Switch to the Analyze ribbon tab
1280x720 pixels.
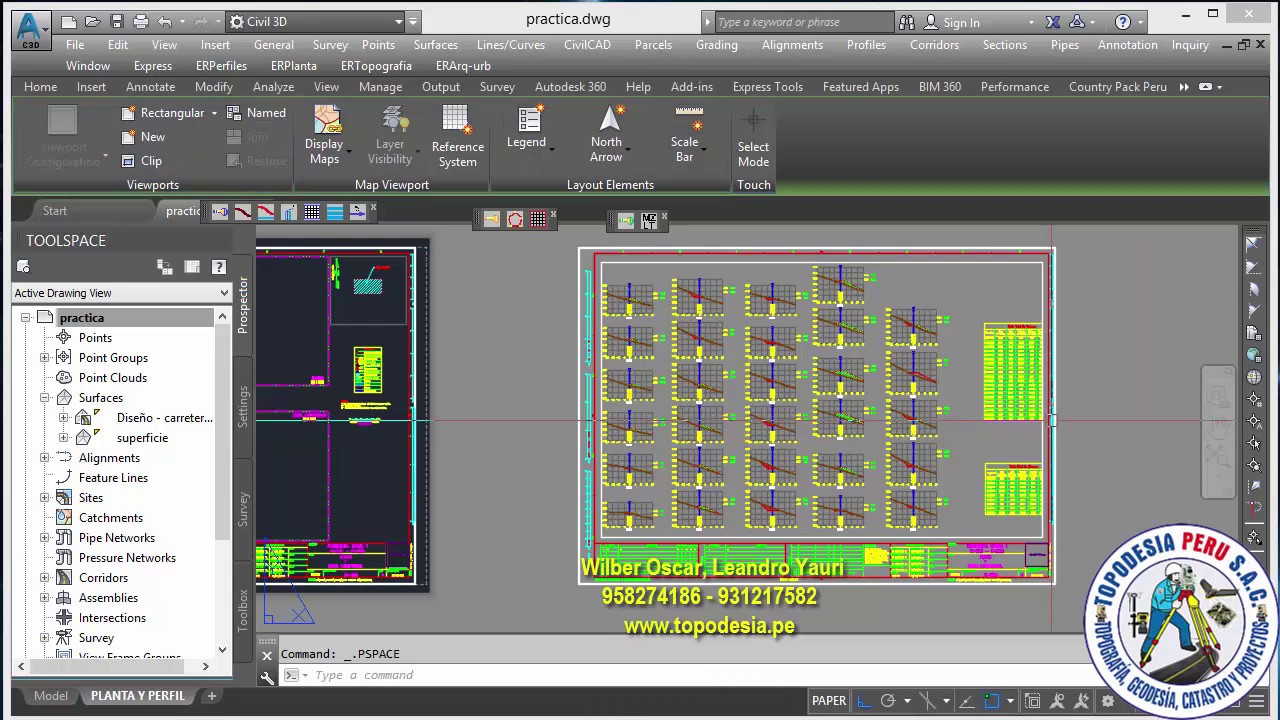[273, 87]
